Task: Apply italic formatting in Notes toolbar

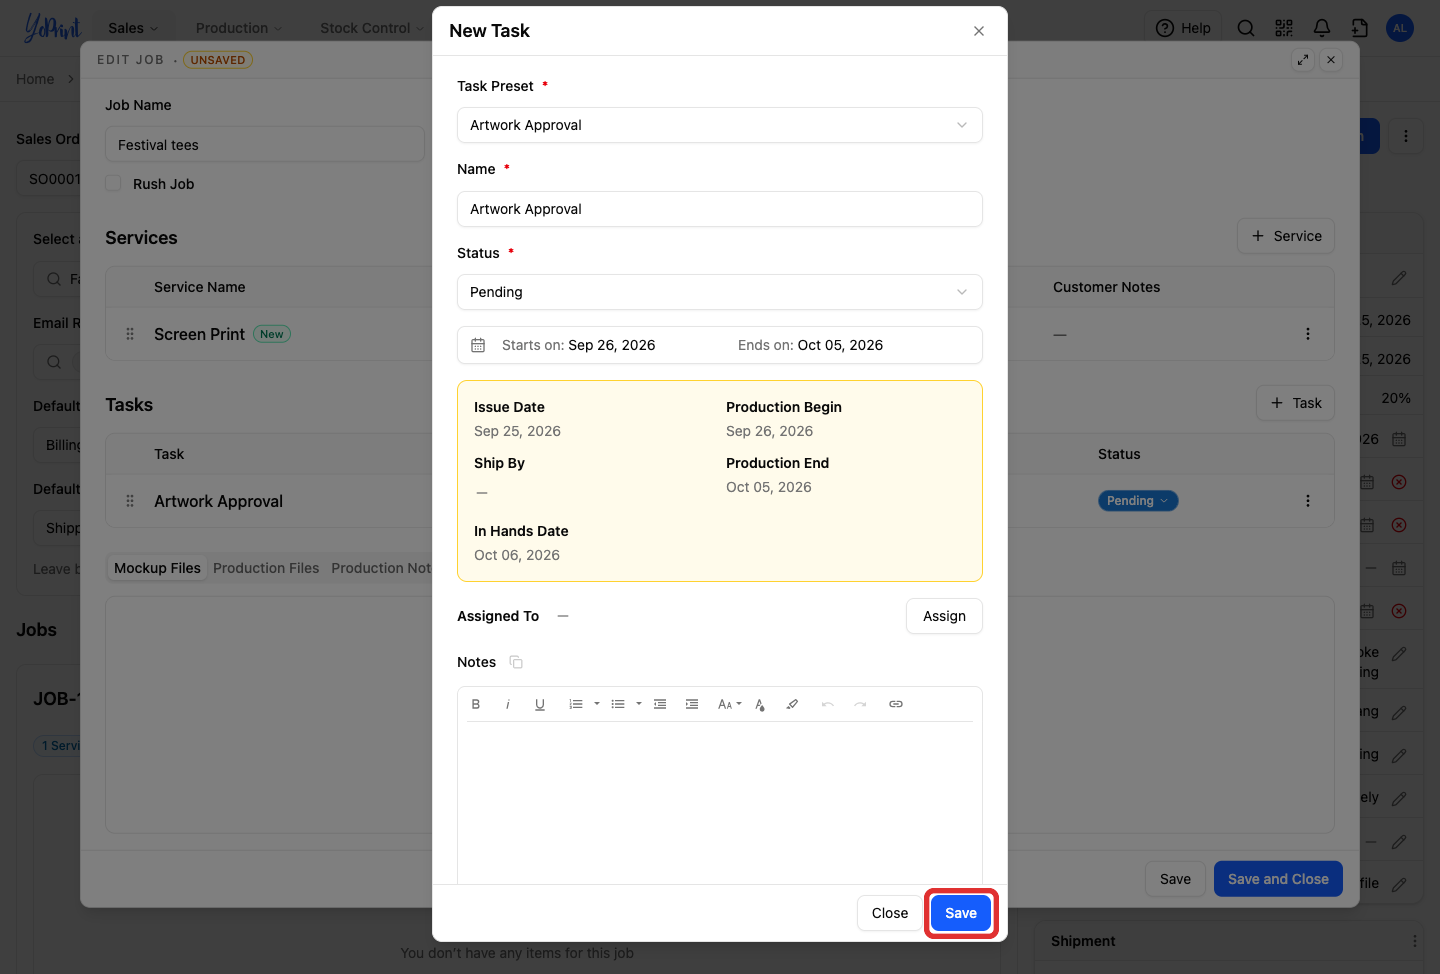Action: tap(508, 704)
